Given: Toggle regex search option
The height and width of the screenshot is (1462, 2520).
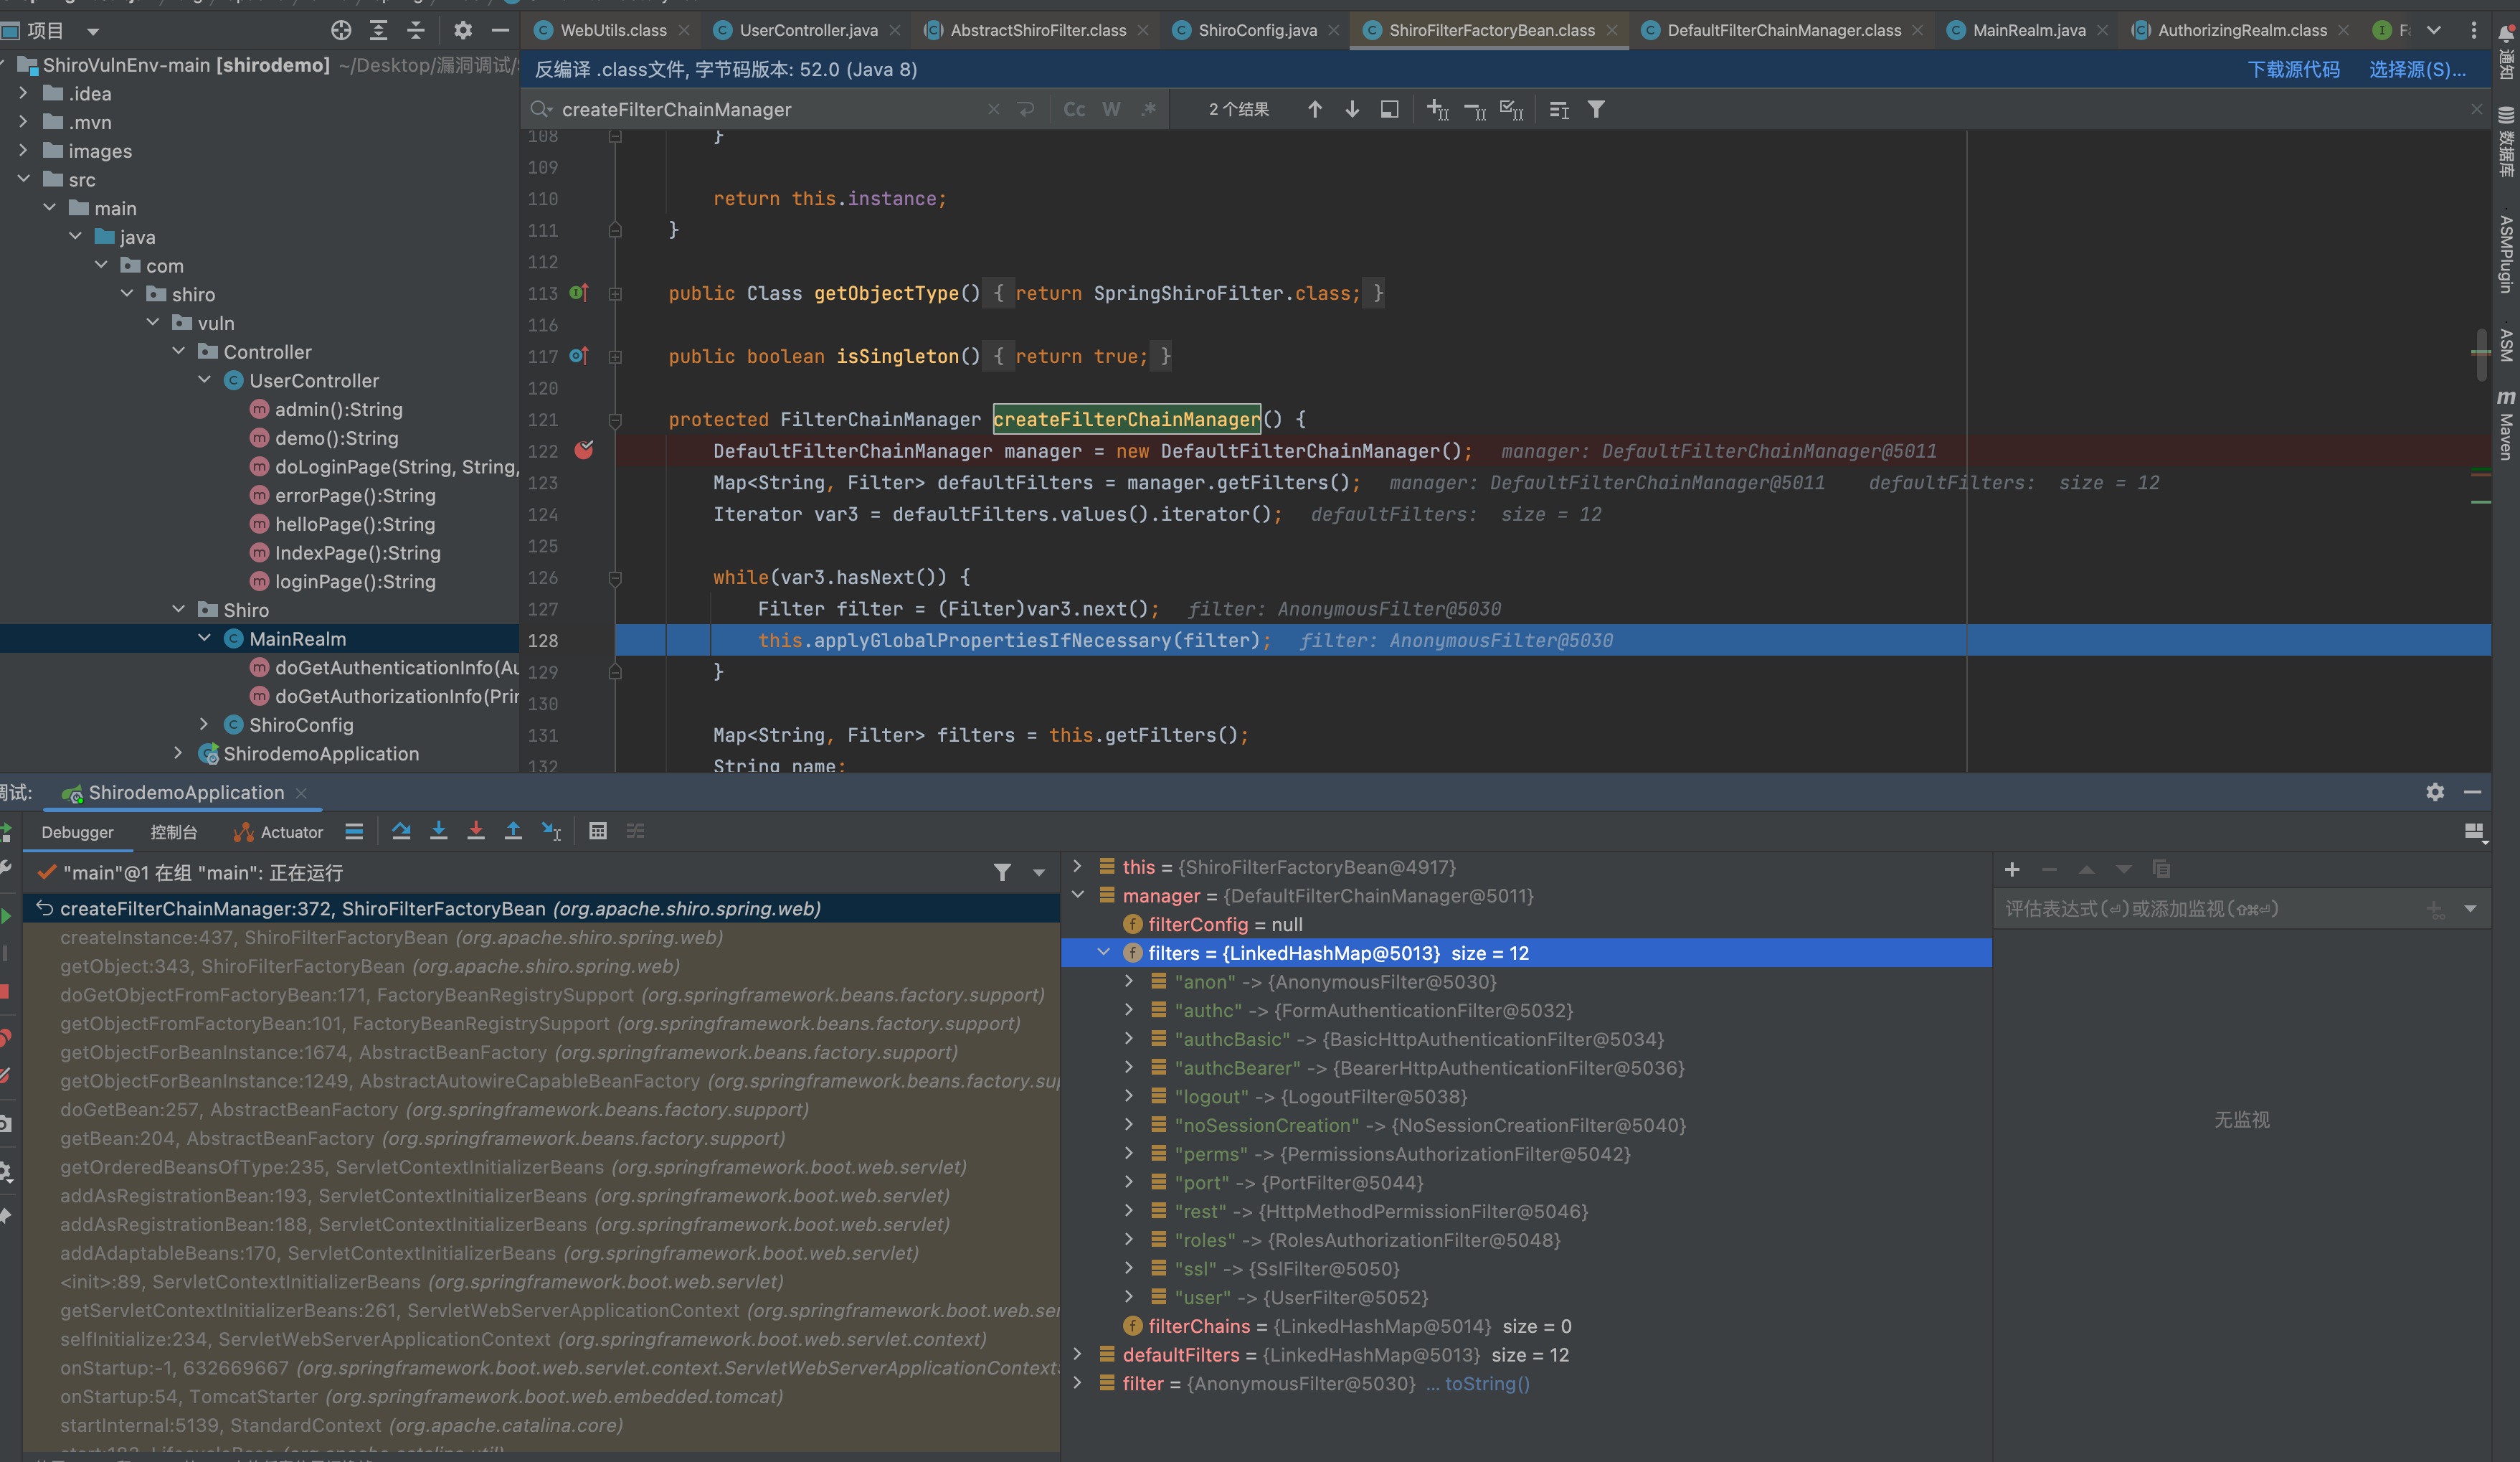Looking at the screenshot, I should (x=1149, y=109).
